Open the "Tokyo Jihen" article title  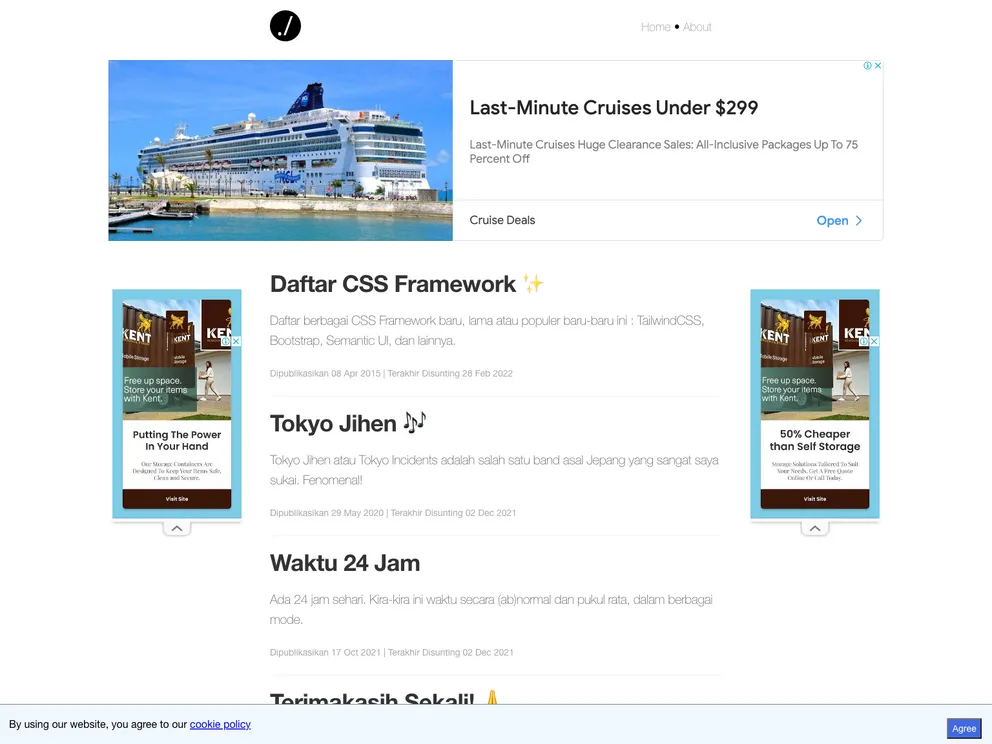tap(333, 423)
